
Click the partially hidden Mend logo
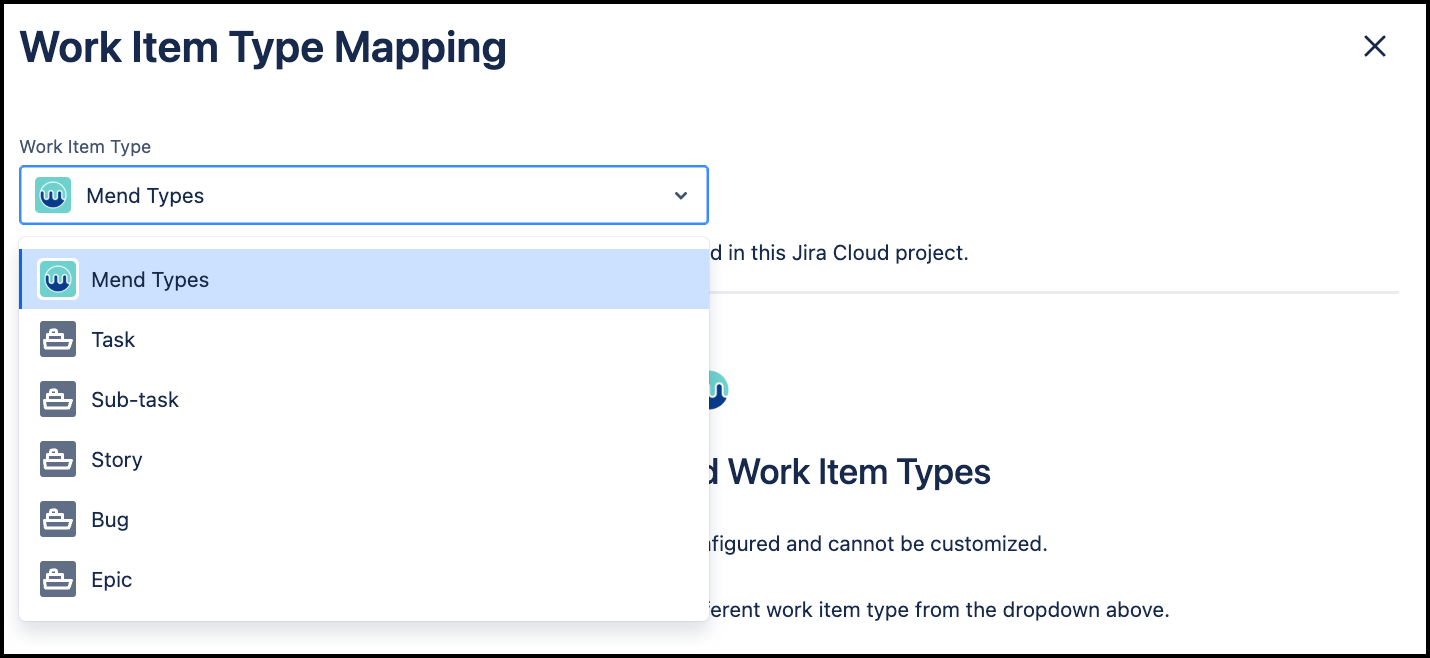[718, 389]
